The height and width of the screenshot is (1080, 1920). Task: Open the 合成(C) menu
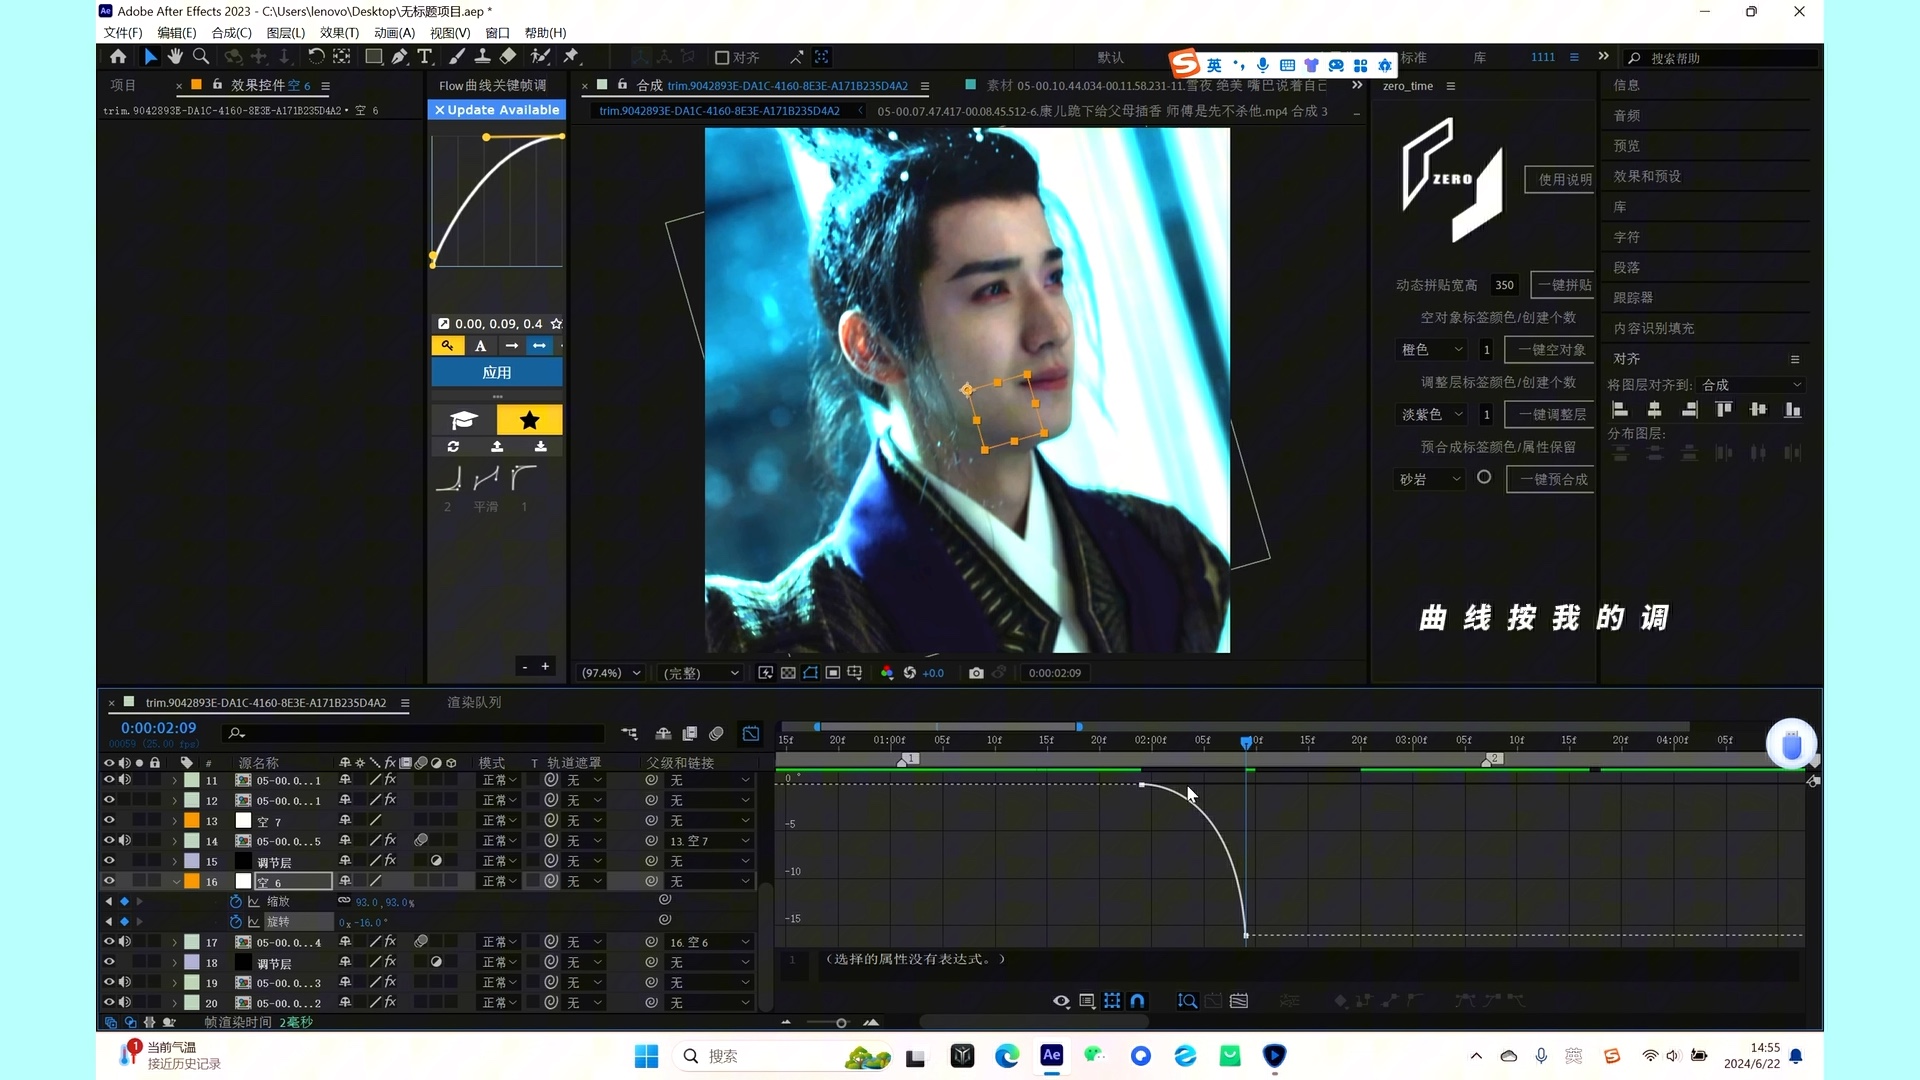click(x=231, y=33)
